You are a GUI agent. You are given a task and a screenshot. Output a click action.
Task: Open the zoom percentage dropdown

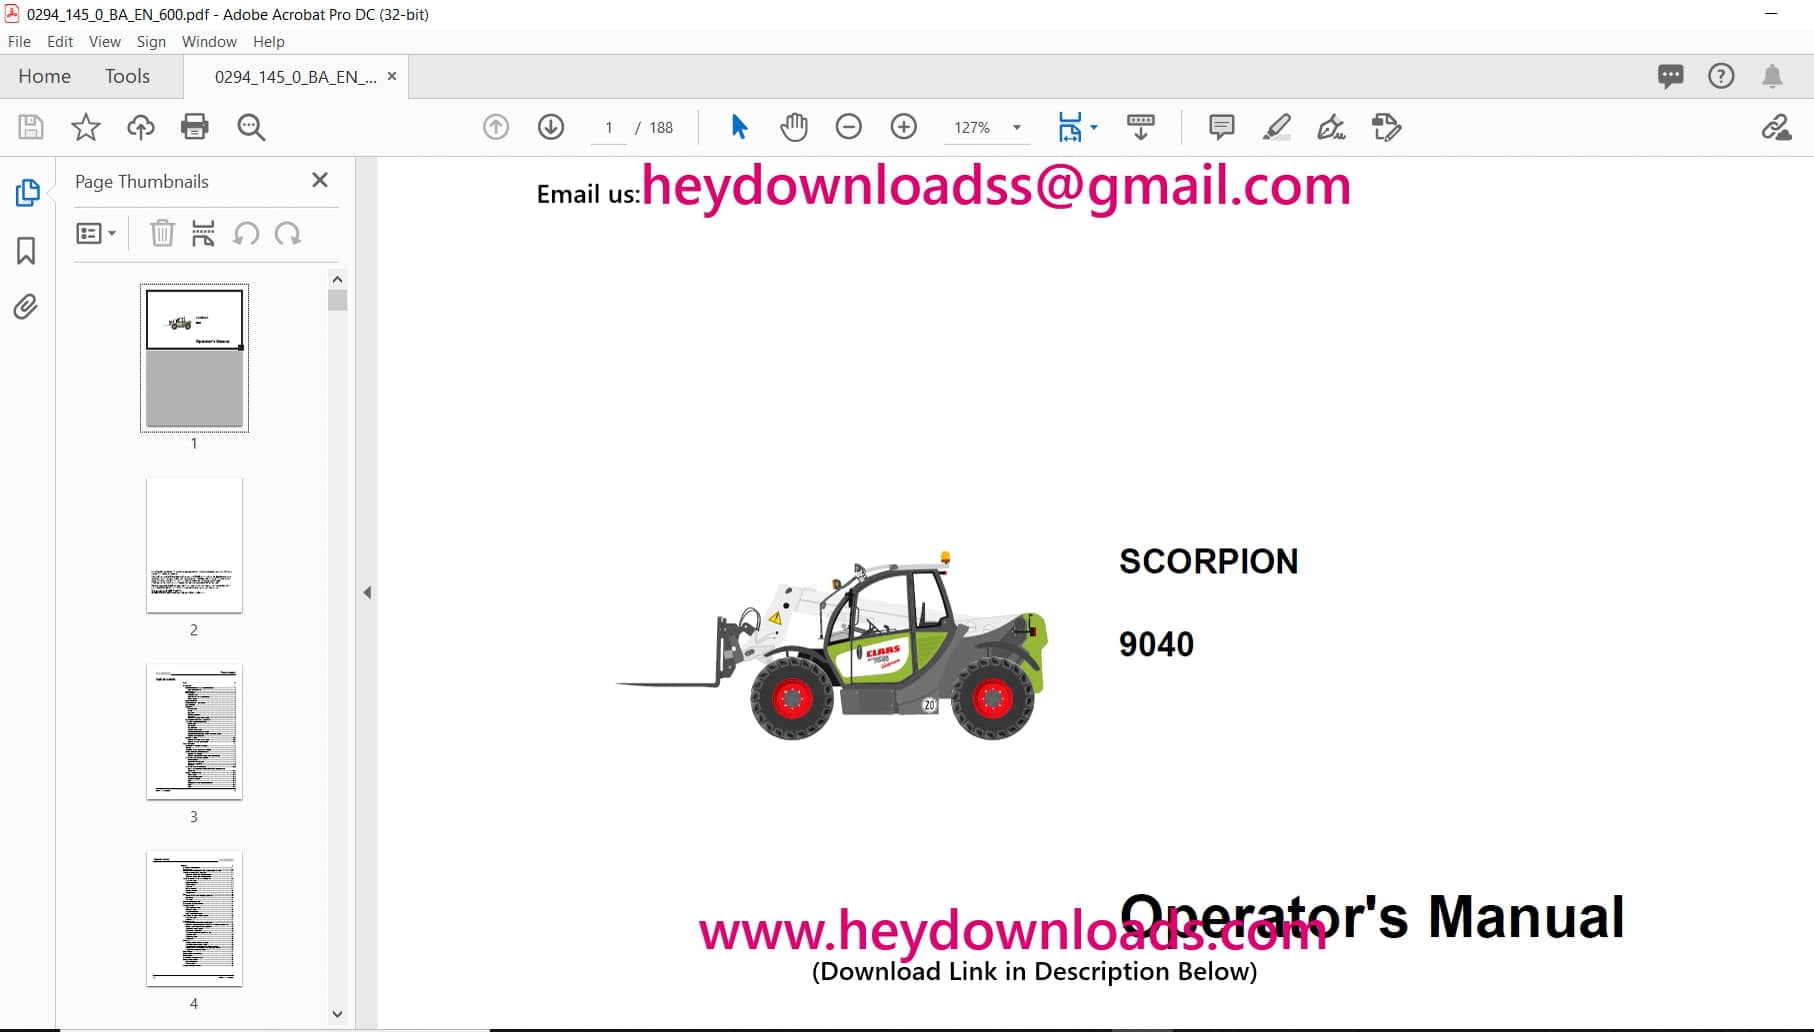click(1017, 127)
